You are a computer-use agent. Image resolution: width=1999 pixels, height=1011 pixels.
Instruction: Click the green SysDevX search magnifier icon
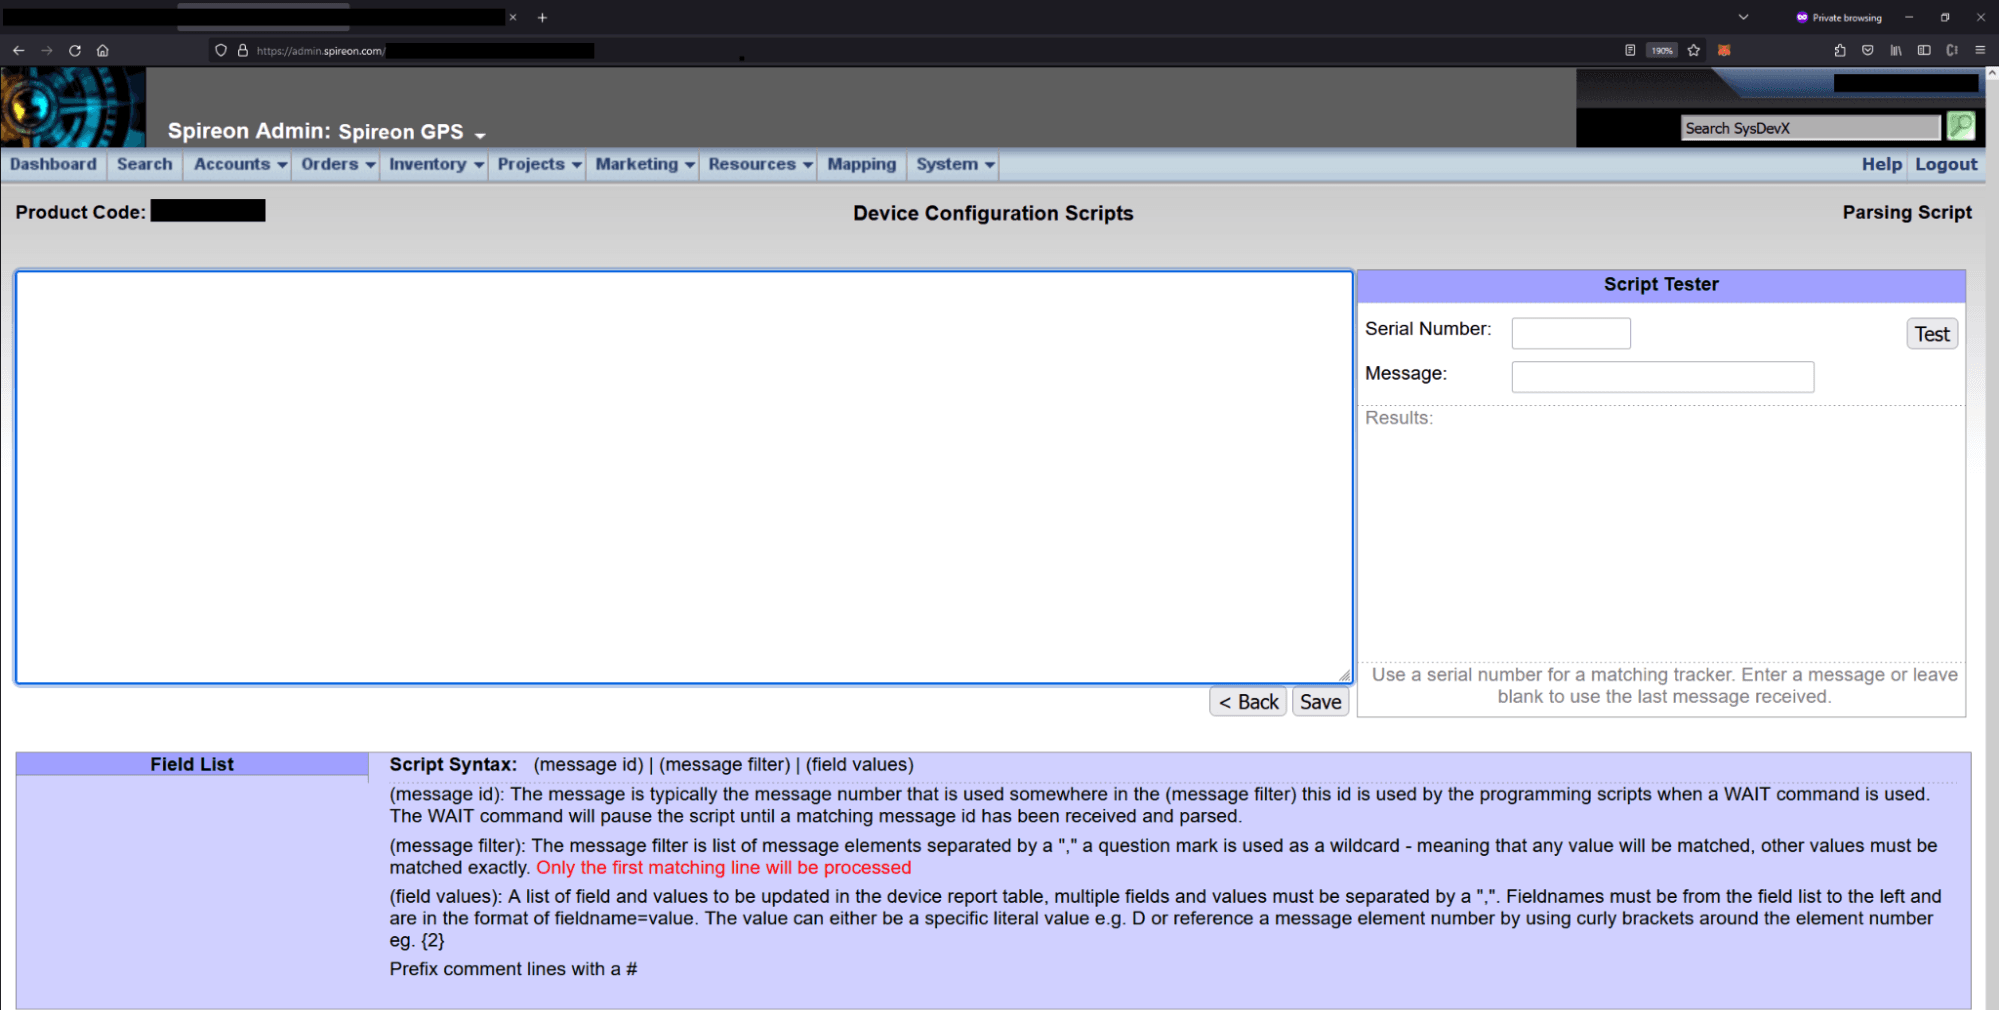point(1961,126)
